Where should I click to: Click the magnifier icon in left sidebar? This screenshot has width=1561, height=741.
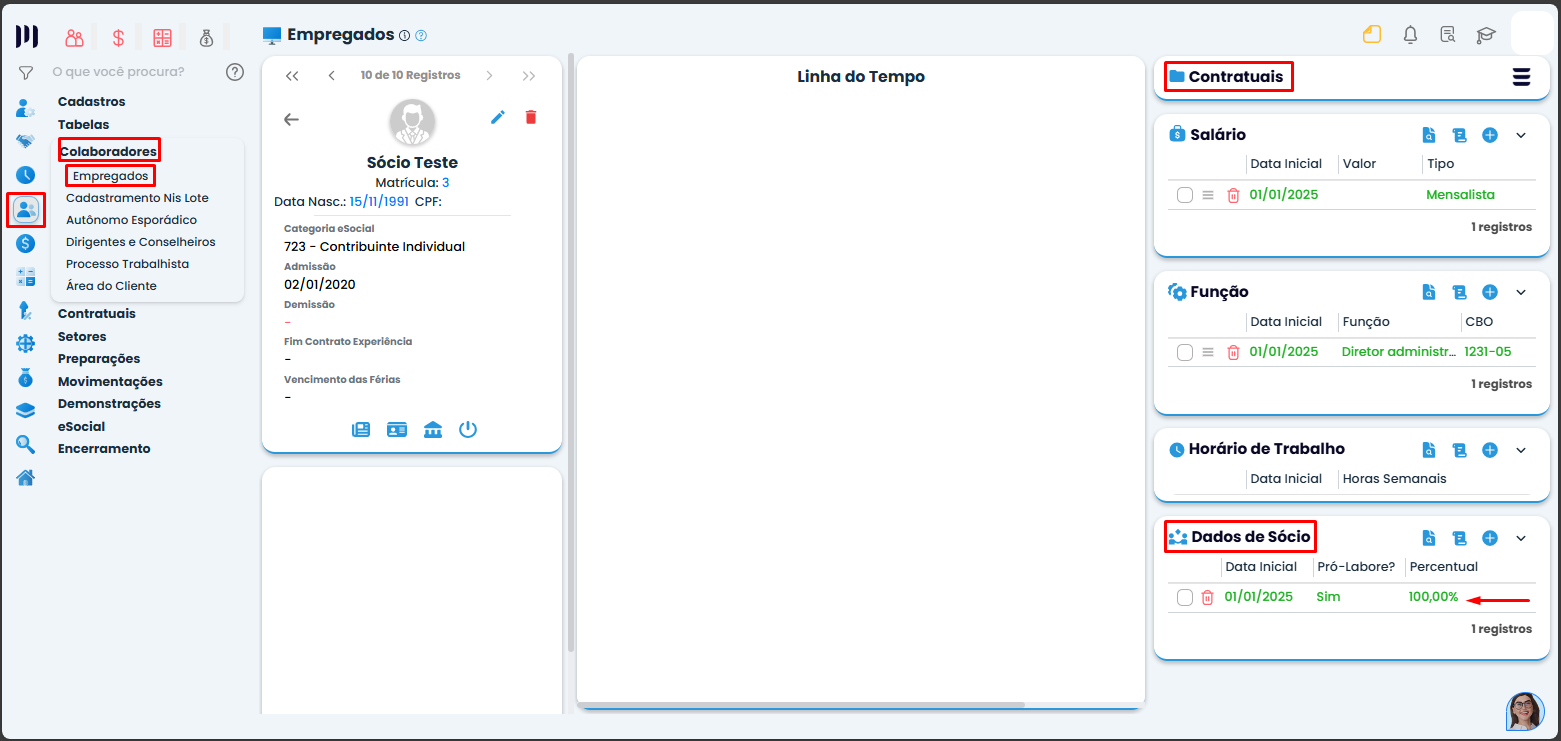pyautogui.click(x=26, y=444)
